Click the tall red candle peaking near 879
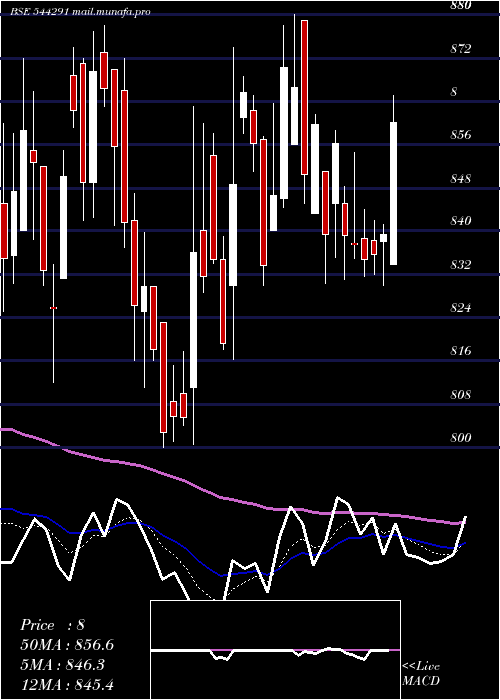 point(304,97)
